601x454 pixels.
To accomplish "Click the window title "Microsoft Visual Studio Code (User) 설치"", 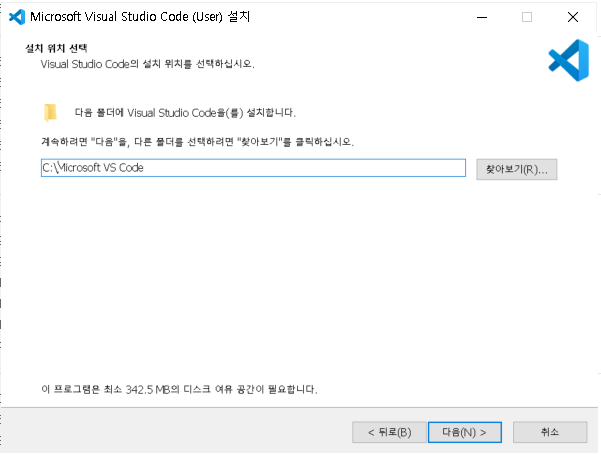I will [x=140, y=17].
